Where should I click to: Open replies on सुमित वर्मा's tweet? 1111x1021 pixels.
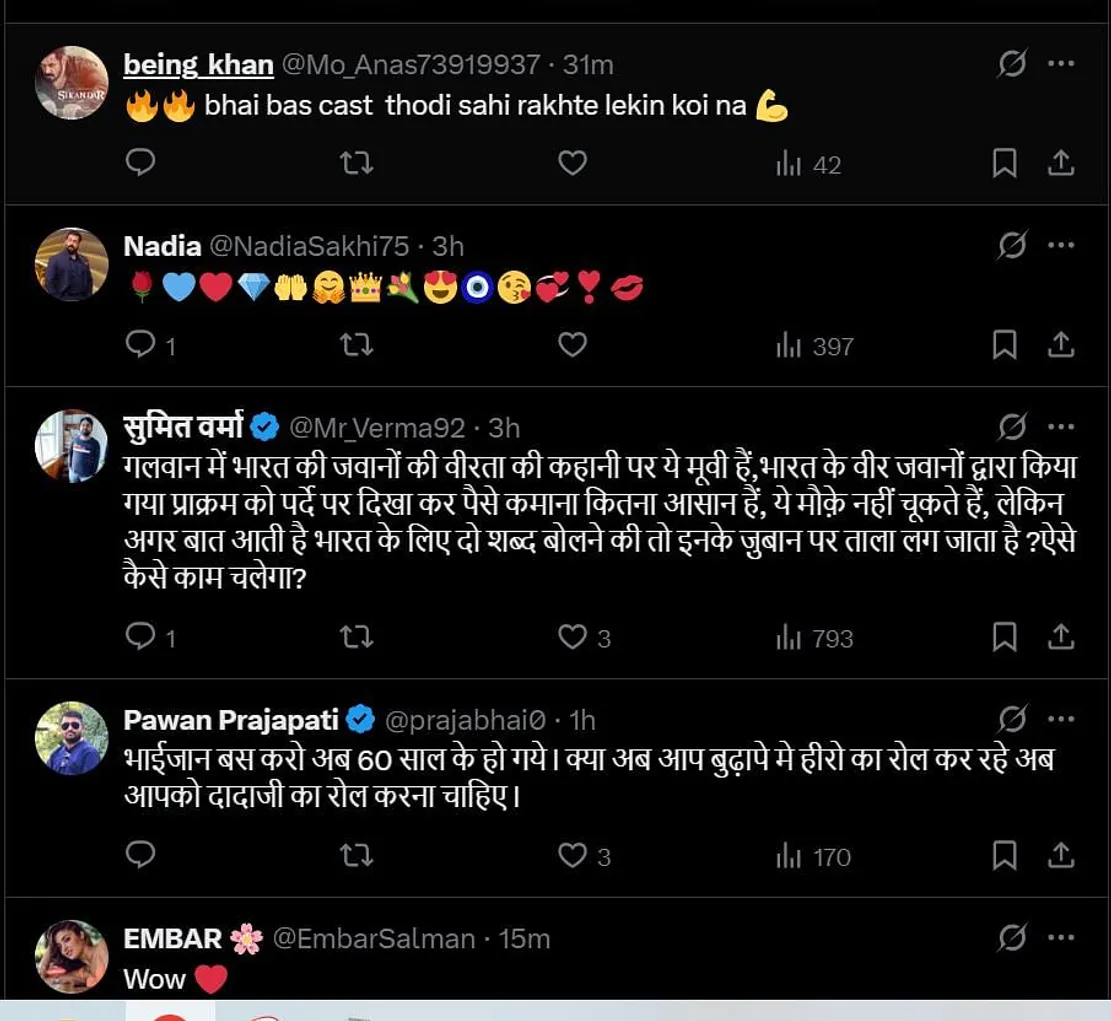(x=150, y=638)
